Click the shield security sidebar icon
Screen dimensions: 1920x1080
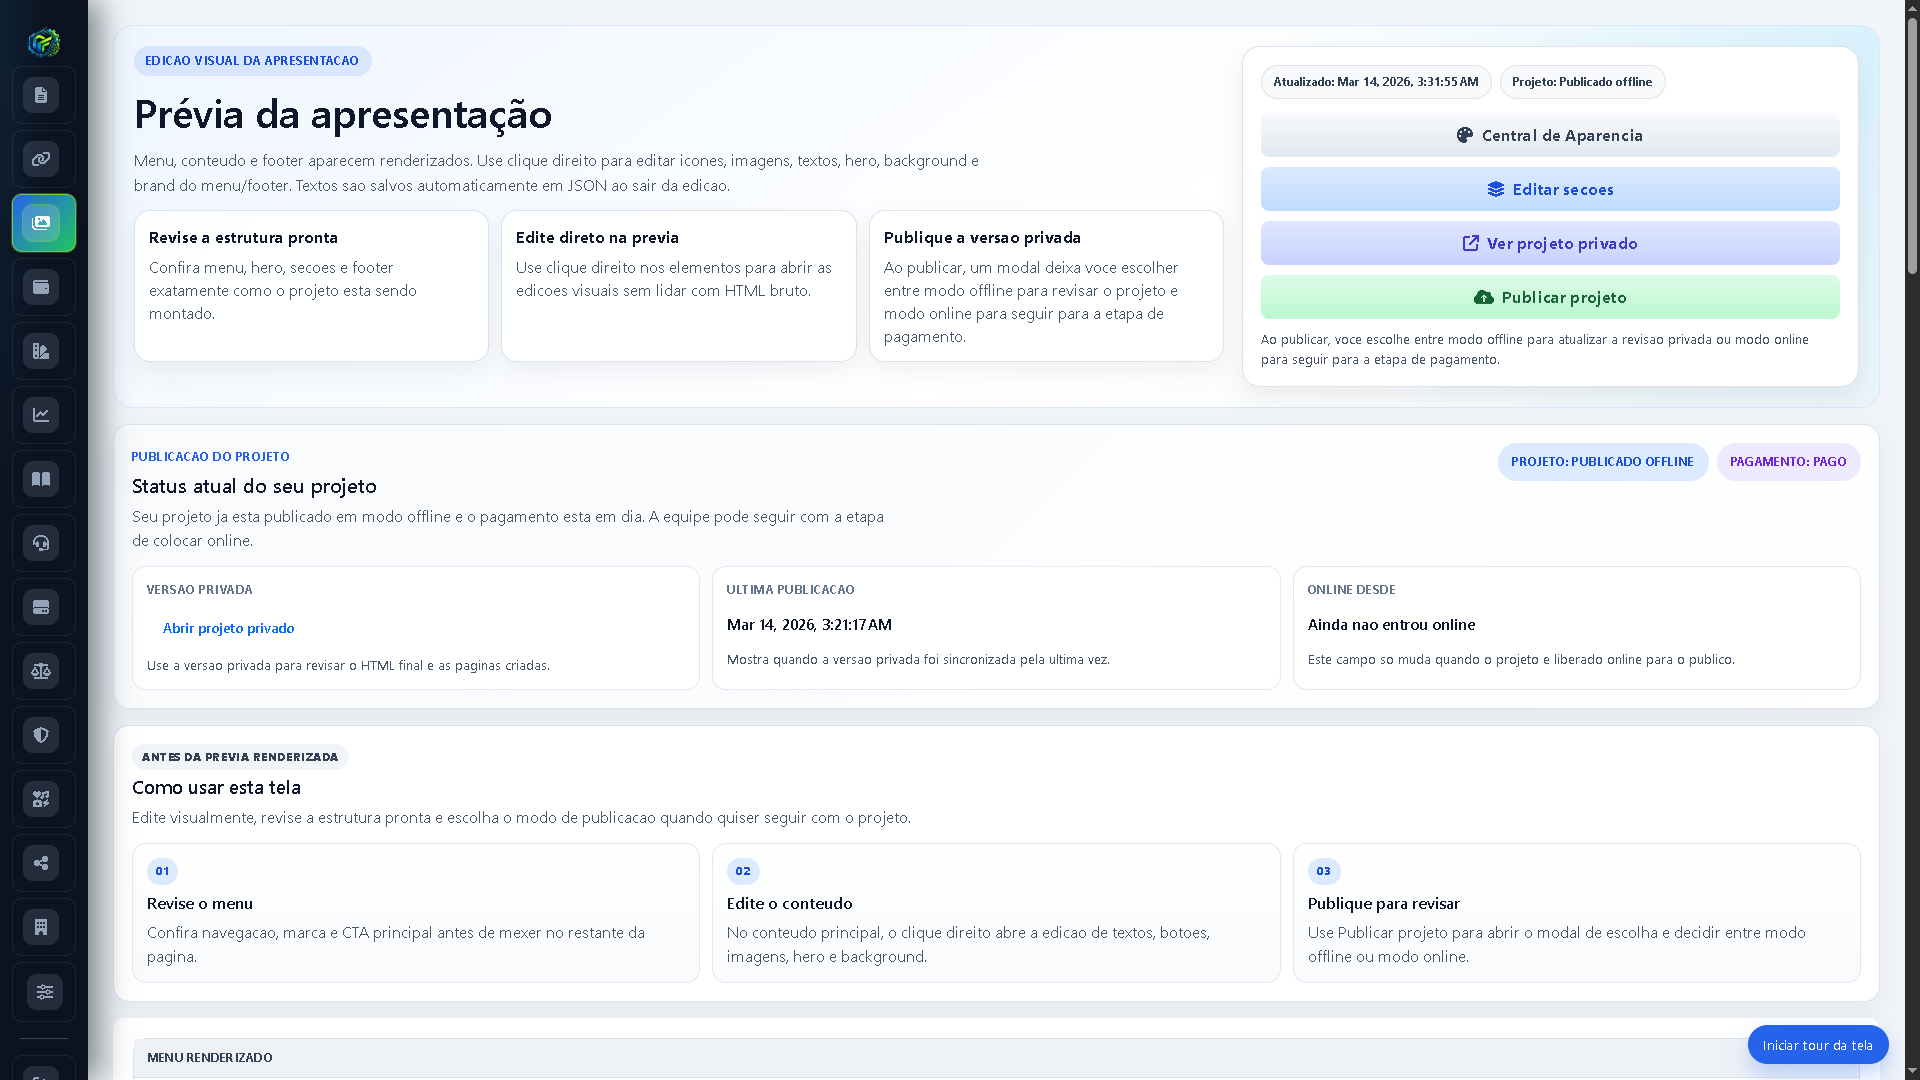pyautogui.click(x=41, y=735)
